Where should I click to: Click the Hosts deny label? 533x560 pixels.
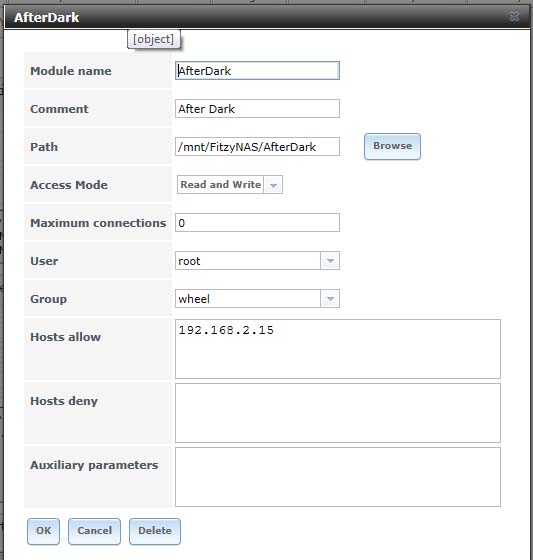pos(64,401)
